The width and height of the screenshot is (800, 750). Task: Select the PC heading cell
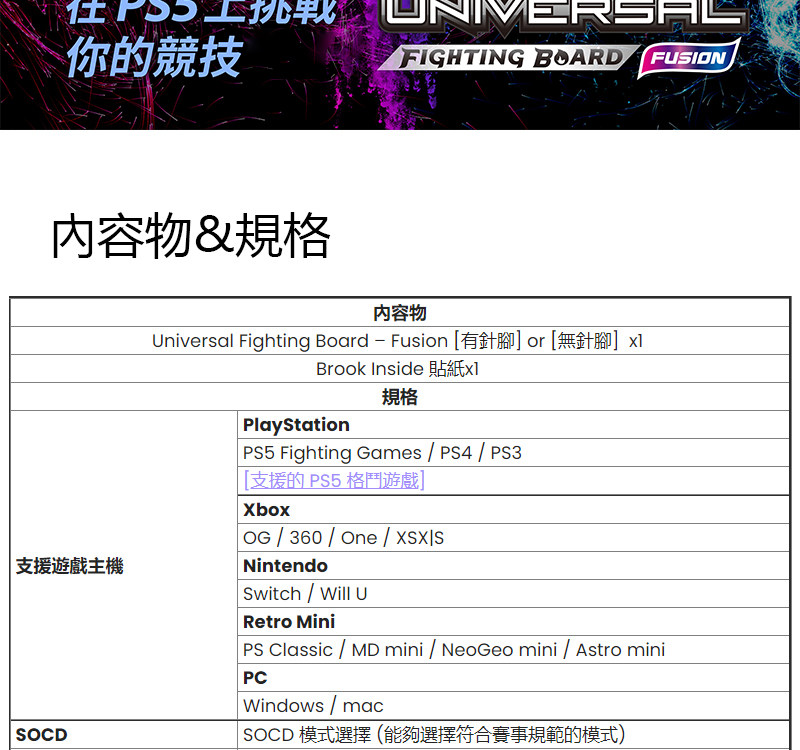(x=513, y=678)
